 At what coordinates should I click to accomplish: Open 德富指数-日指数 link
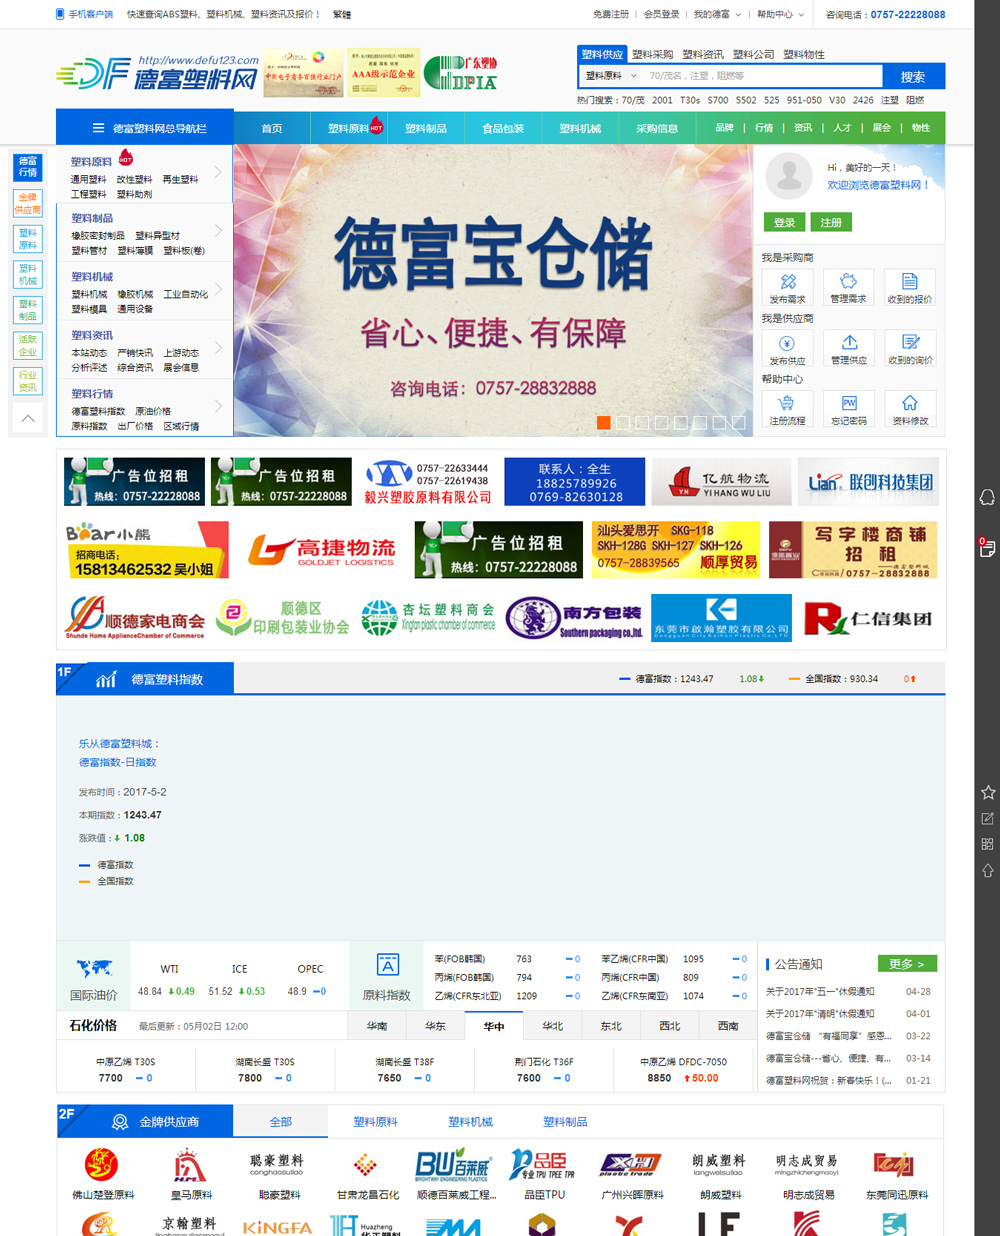(118, 762)
